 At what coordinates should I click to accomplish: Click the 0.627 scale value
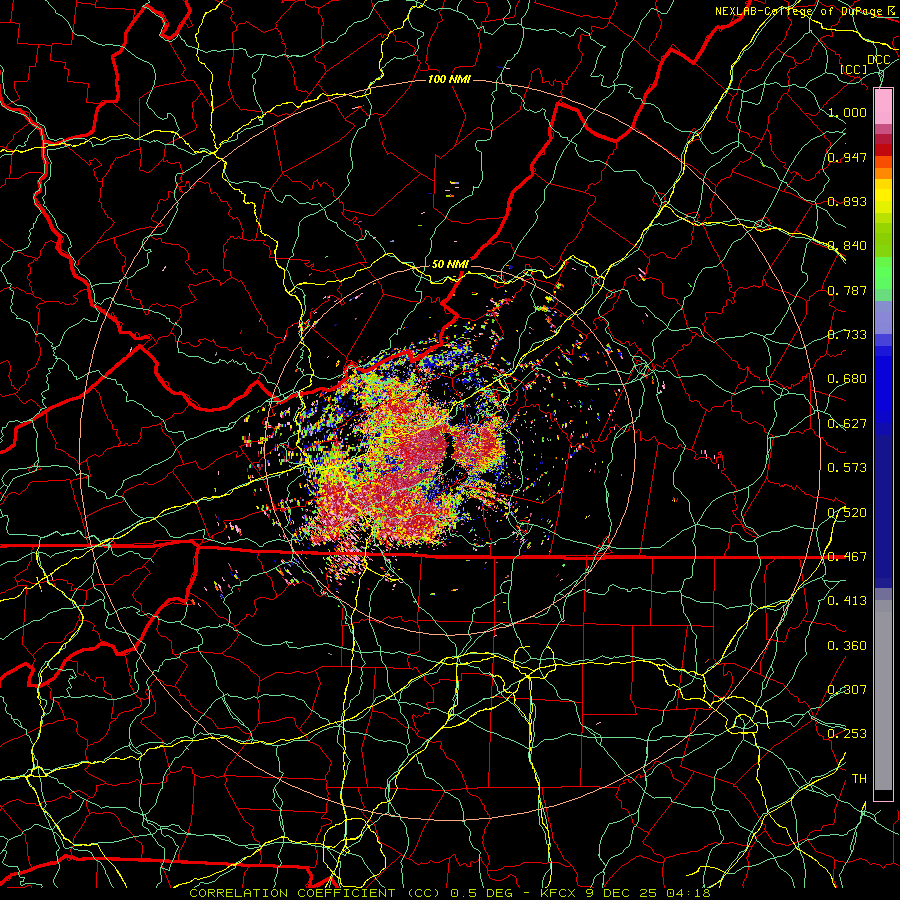point(847,424)
